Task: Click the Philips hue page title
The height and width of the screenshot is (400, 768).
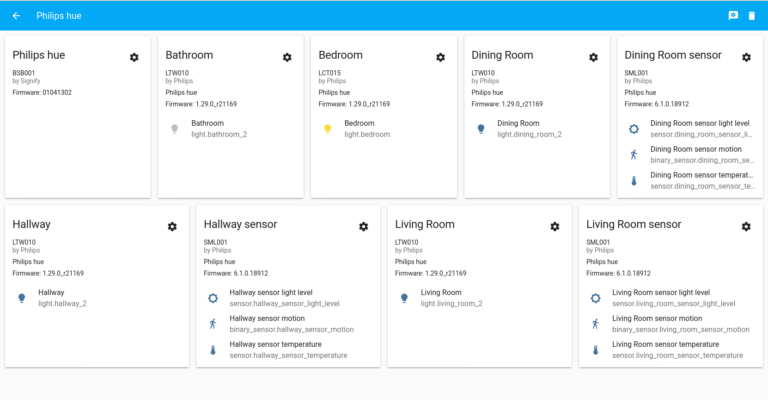Action: [x=59, y=16]
